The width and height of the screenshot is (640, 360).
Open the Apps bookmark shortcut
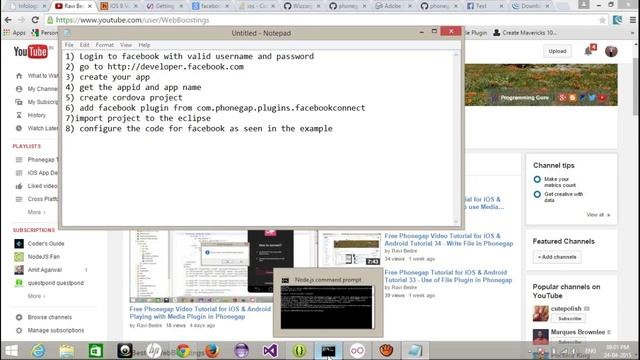tap(15, 33)
